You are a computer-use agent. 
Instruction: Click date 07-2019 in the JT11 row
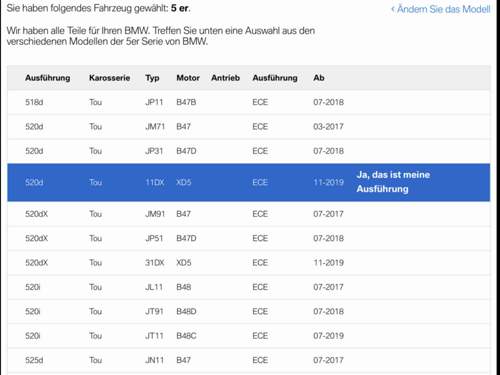(328, 336)
